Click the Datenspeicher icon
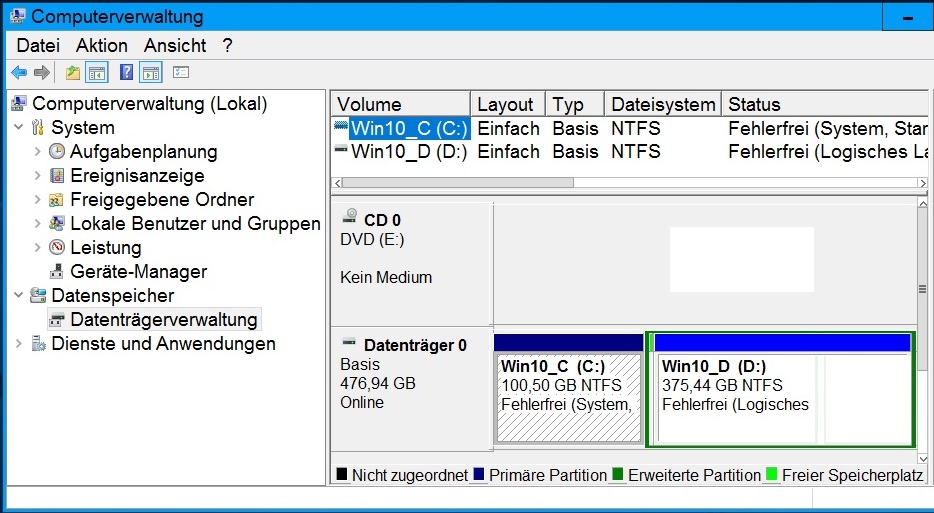 (38, 296)
